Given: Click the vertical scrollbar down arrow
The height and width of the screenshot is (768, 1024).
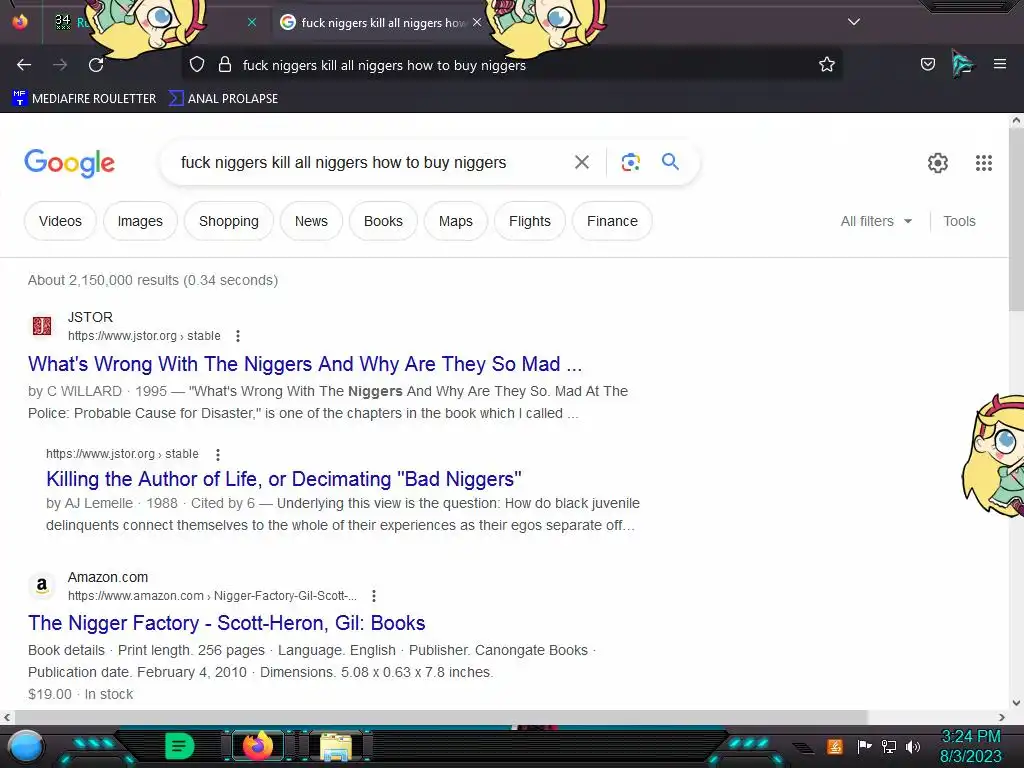Looking at the screenshot, I should pos(1016,703).
